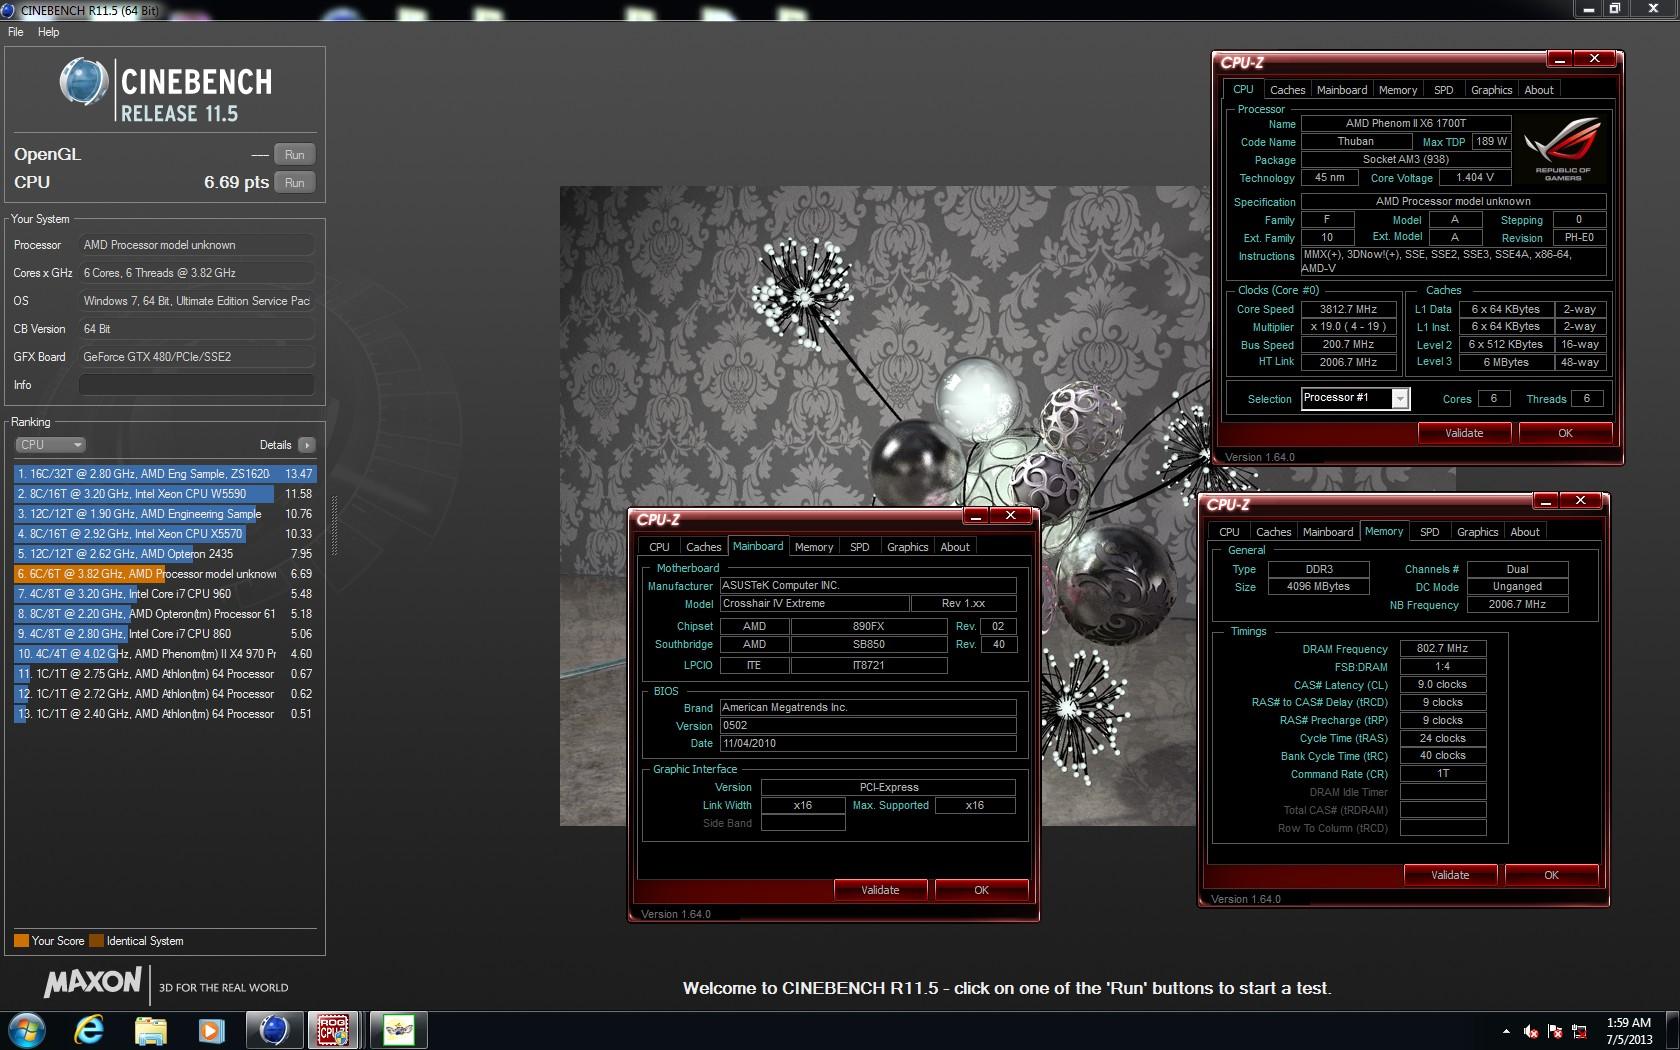The image size is (1680, 1050).
Task: Open Graphics tab in top CPU-Z window
Action: [x=1491, y=90]
